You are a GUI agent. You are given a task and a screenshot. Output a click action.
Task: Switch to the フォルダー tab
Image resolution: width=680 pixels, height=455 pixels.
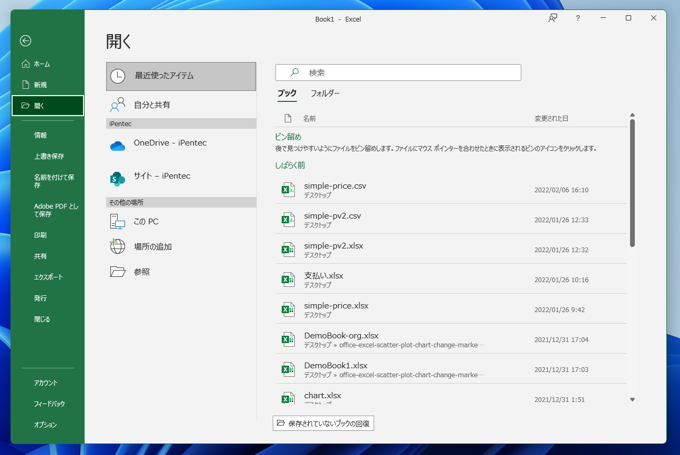pyautogui.click(x=325, y=94)
